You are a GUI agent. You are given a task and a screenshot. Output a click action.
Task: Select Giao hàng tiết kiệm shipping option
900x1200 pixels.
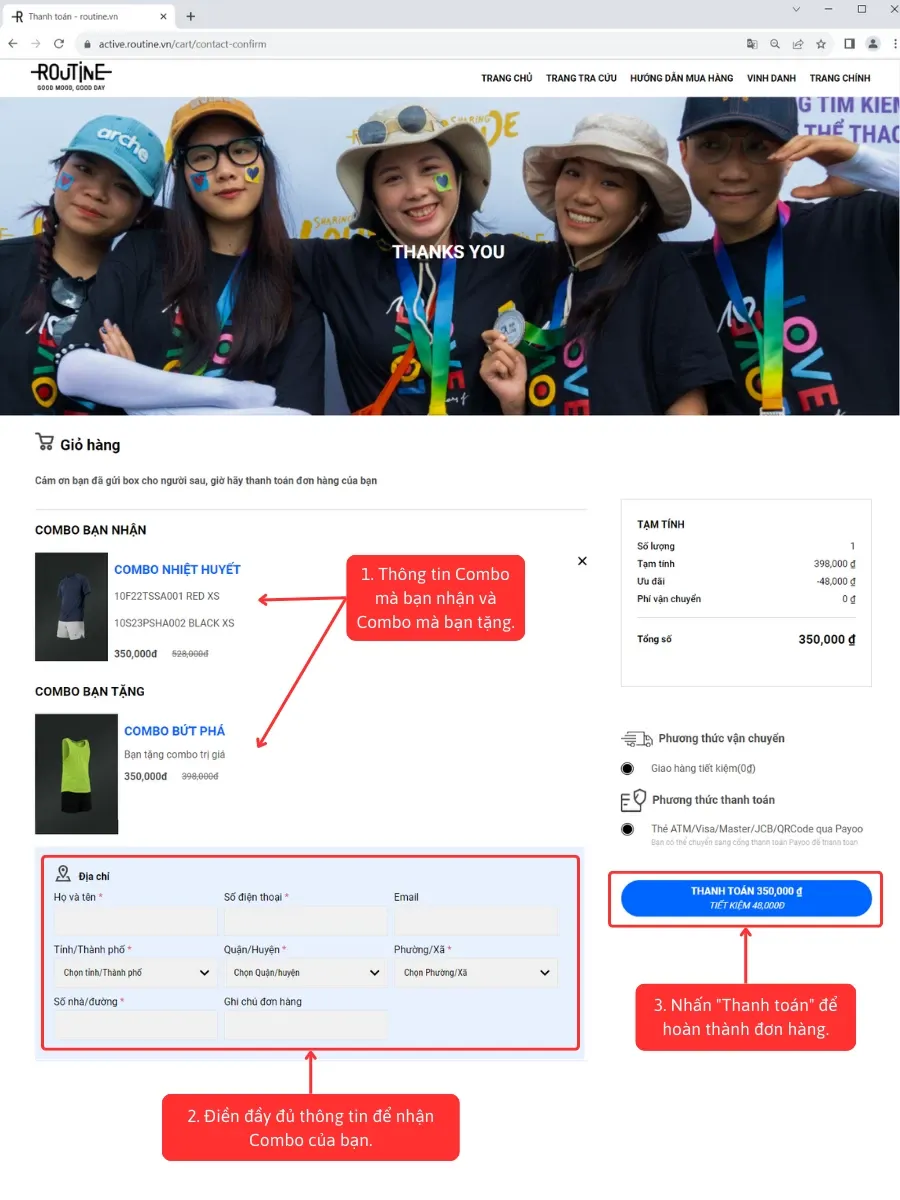coord(627,768)
